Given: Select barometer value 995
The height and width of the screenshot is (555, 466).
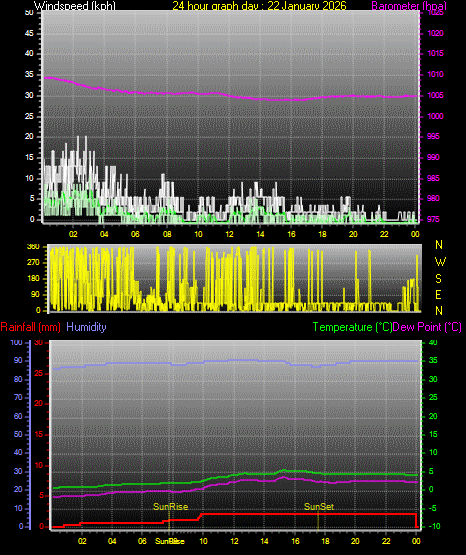Looking at the screenshot, I should pyautogui.click(x=433, y=136).
